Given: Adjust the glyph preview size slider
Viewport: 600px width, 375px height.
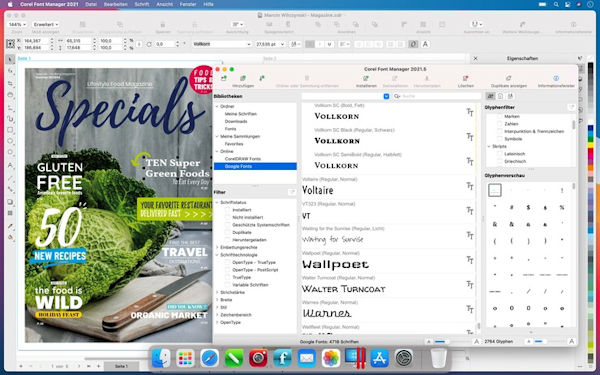Looking at the screenshot, I should click(550, 341).
